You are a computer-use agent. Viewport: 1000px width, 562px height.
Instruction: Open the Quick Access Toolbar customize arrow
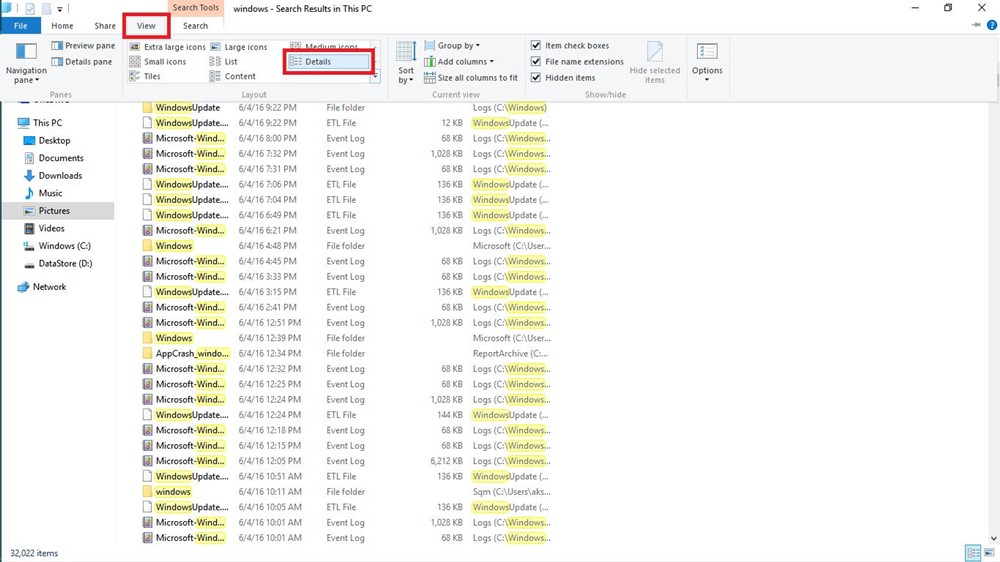[x=59, y=9]
